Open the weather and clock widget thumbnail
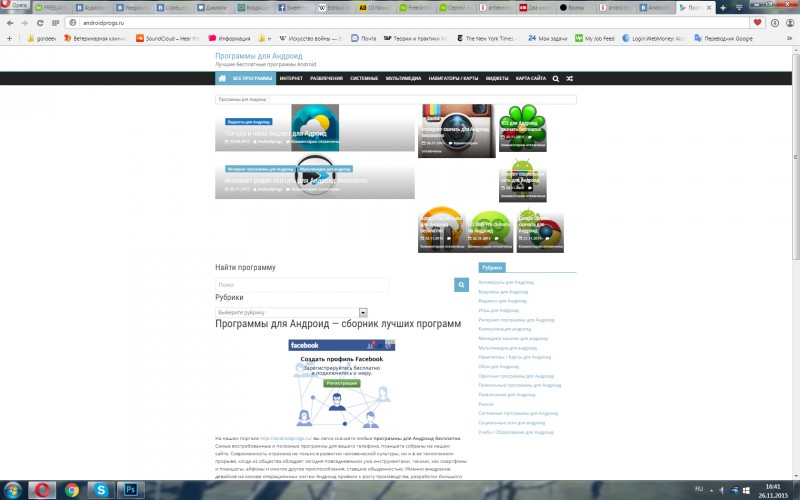Viewport: 800px width, 500px height. [x=315, y=128]
